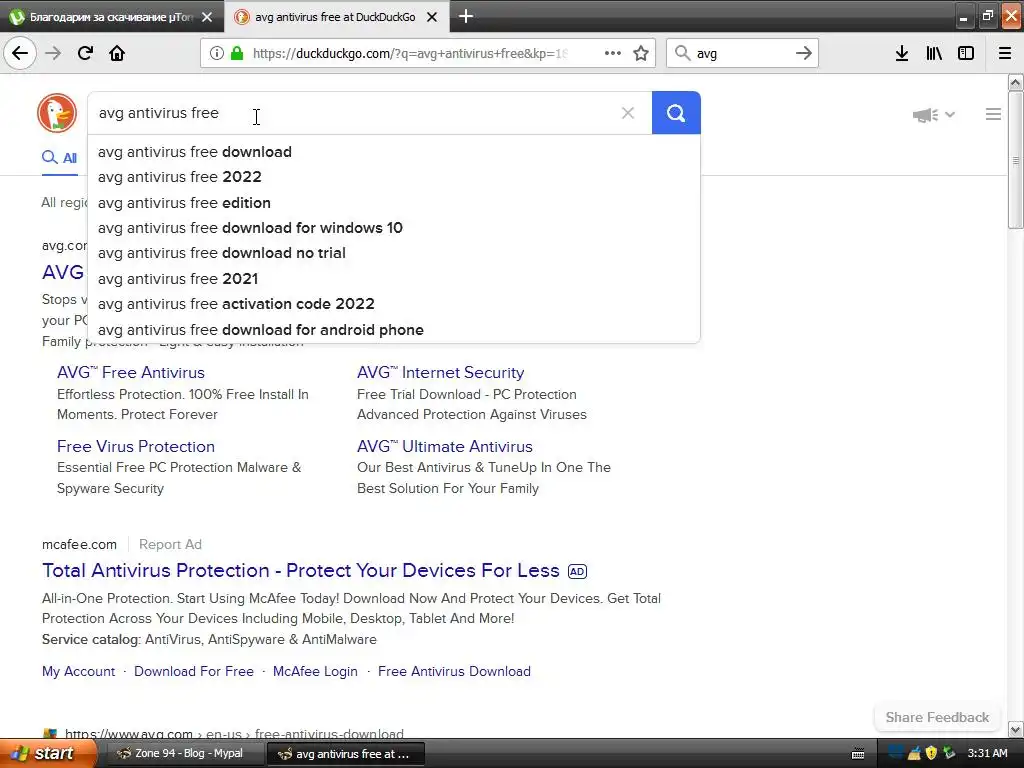Click the page scrollbar down arrow
The height and width of the screenshot is (768, 1024).
click(x=1016, y=729)
